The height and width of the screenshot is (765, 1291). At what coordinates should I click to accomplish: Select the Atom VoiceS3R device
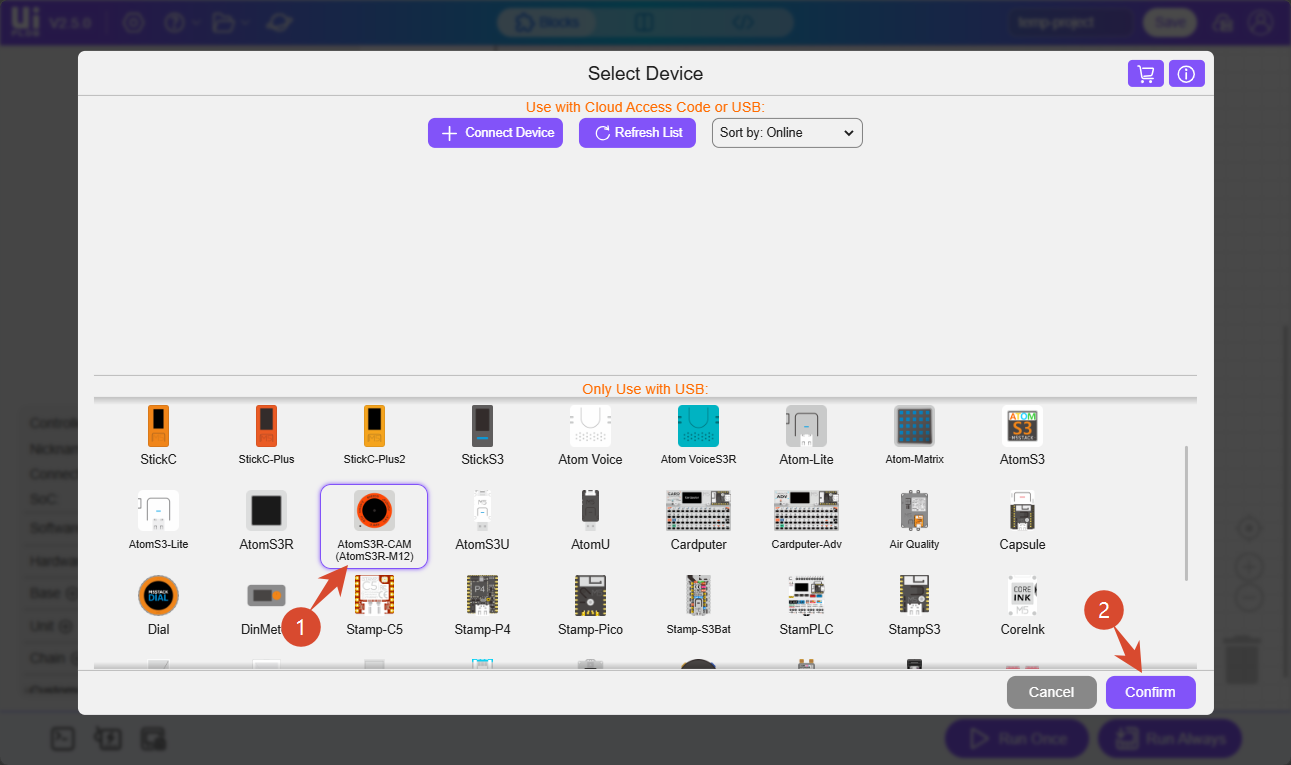click(698, 426)
